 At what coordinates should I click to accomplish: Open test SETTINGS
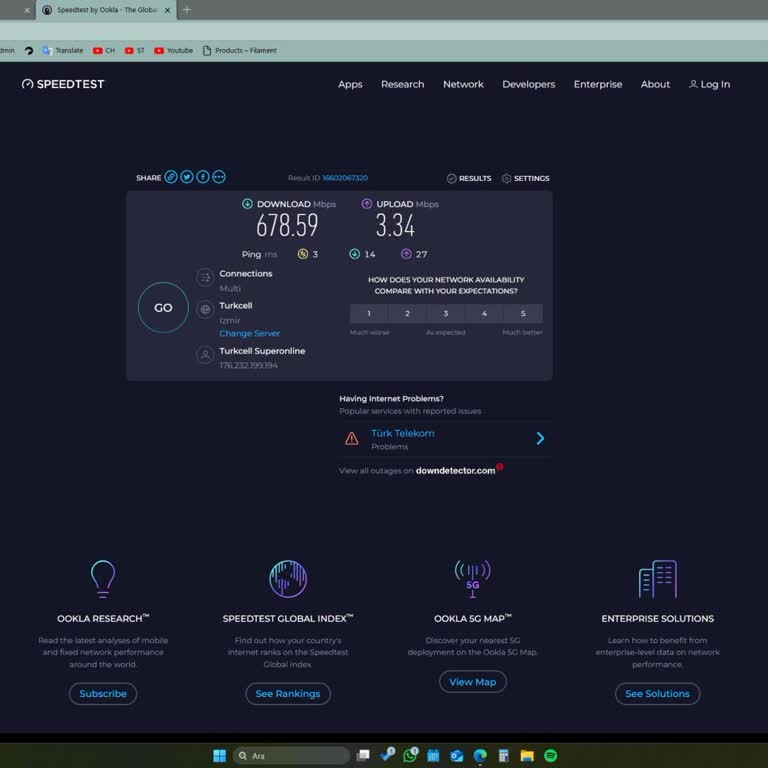[x=526, y=178]
